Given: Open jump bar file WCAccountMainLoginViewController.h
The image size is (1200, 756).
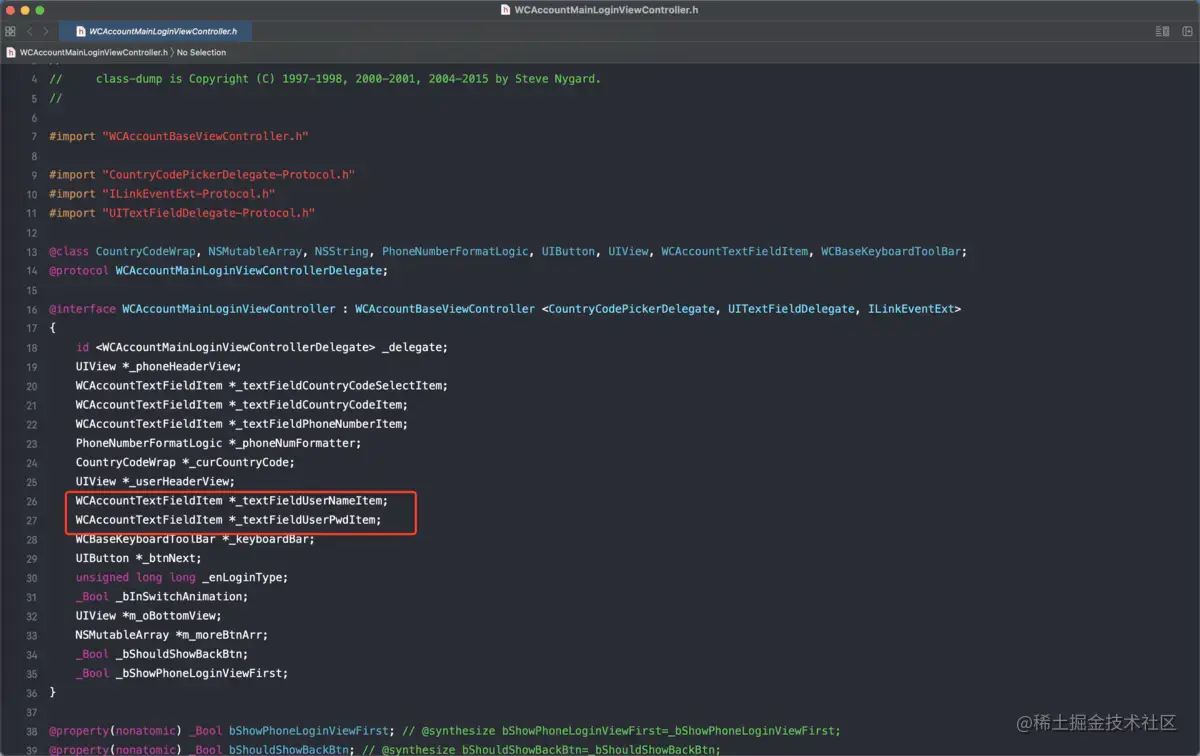Looking at the screenshot, I should pyautogui.click(x=93, y=52).
